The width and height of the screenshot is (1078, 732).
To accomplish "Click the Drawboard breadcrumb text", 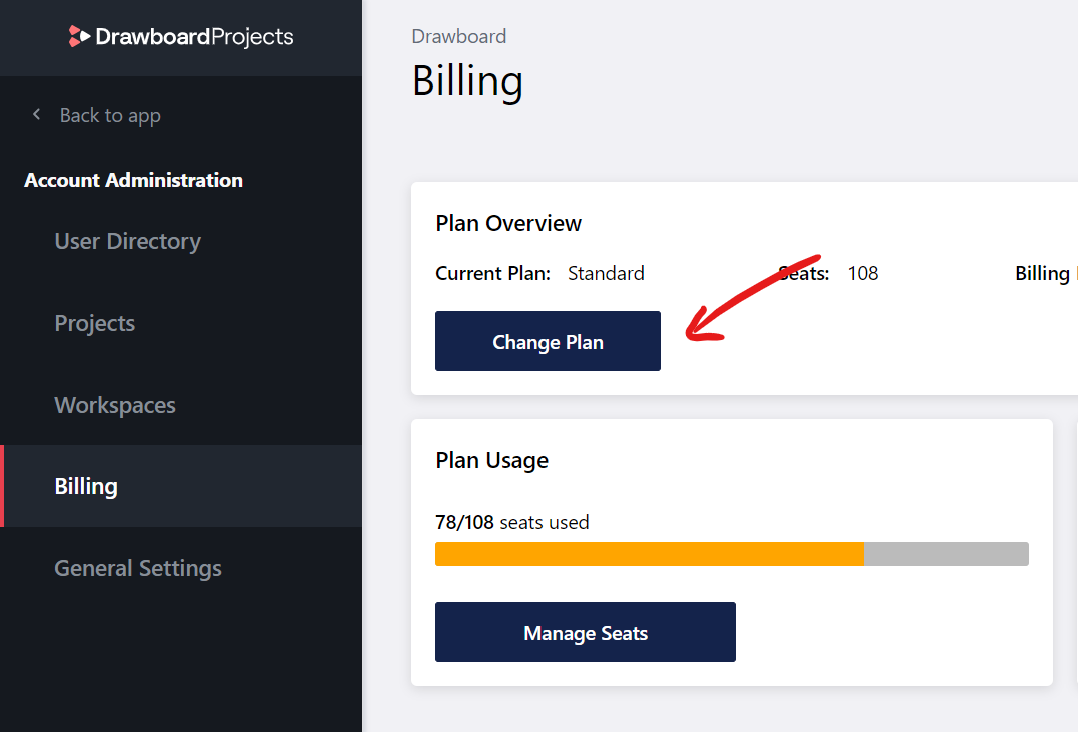I will tap(459, 36).
